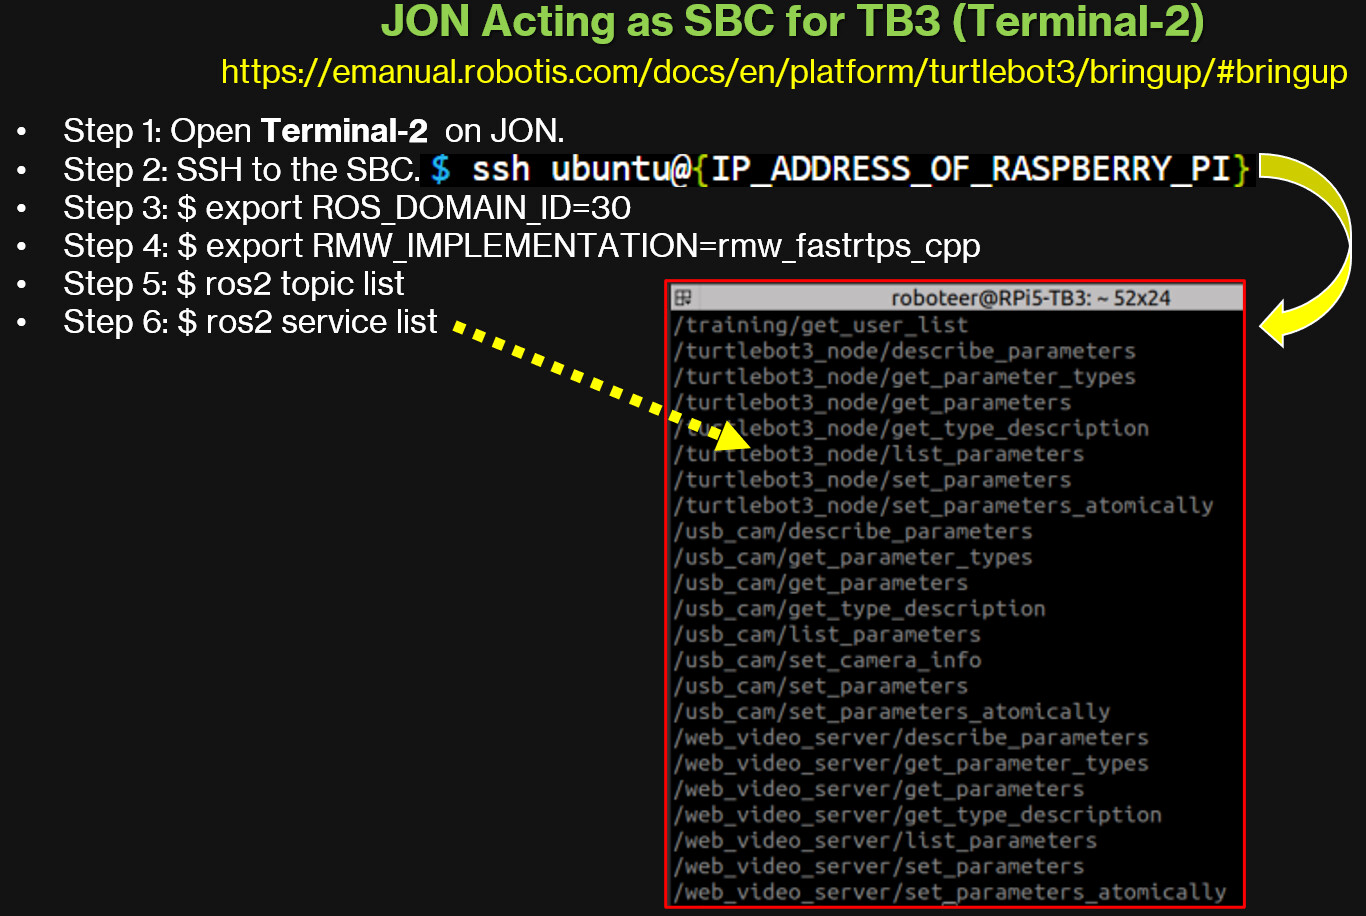Click Step 3 export ROS_DOMAIN_ID=30 line

pyautogui.click(x=346, y=208)
